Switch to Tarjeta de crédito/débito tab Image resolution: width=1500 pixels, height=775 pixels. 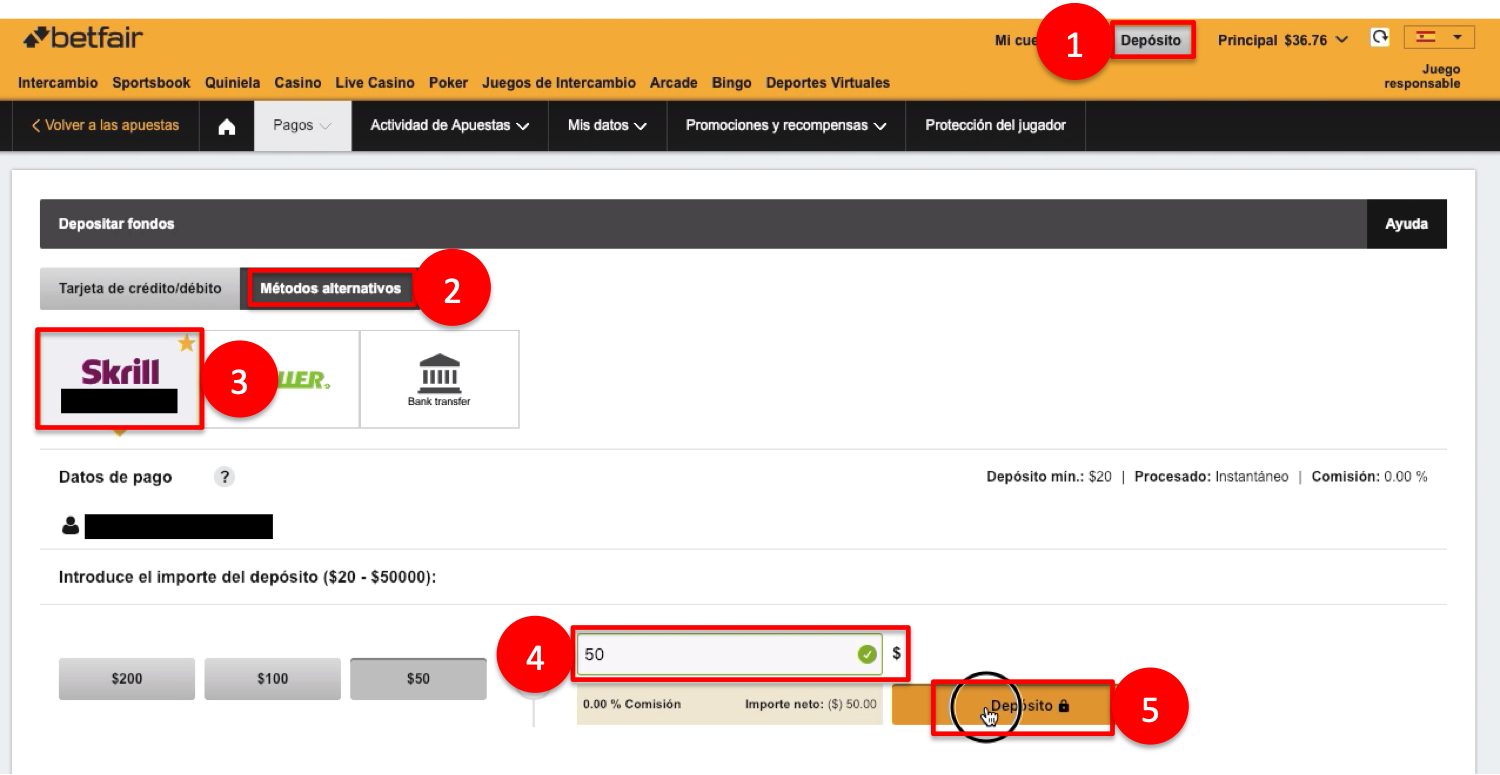(140, 289)
